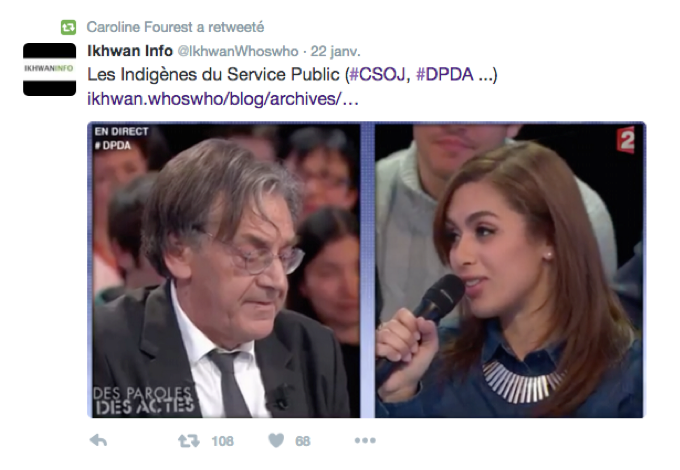This screenshot has height=470, width=680.
Task: View the retweet count of 108
Action: click(x=222, y=441)
